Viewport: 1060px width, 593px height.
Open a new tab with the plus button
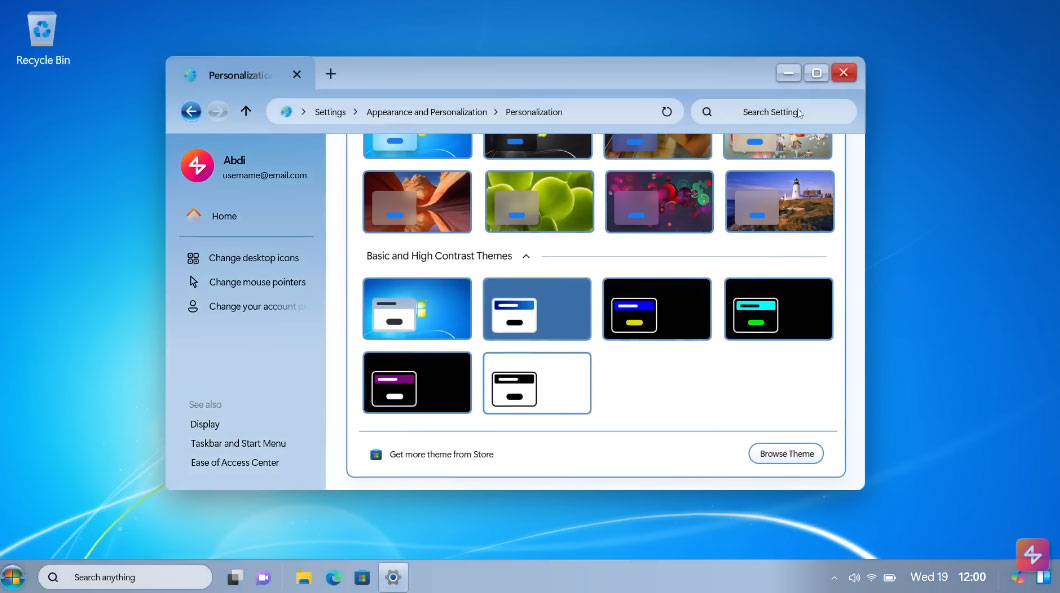tap(330, 74)
